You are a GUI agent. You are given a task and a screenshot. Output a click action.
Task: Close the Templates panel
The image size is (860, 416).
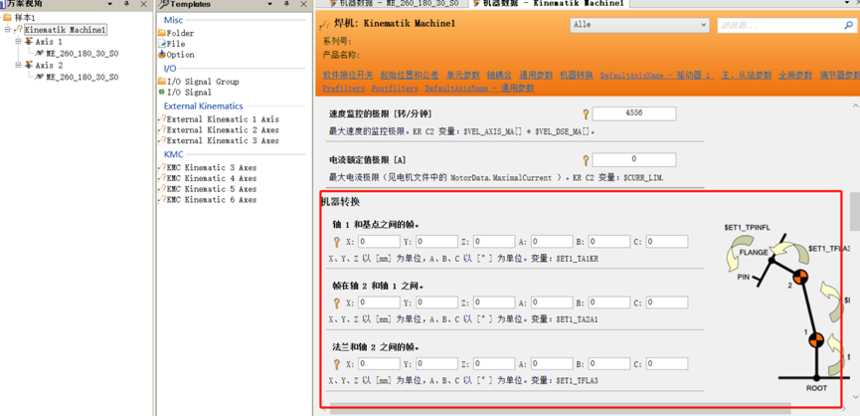(303, 4)
